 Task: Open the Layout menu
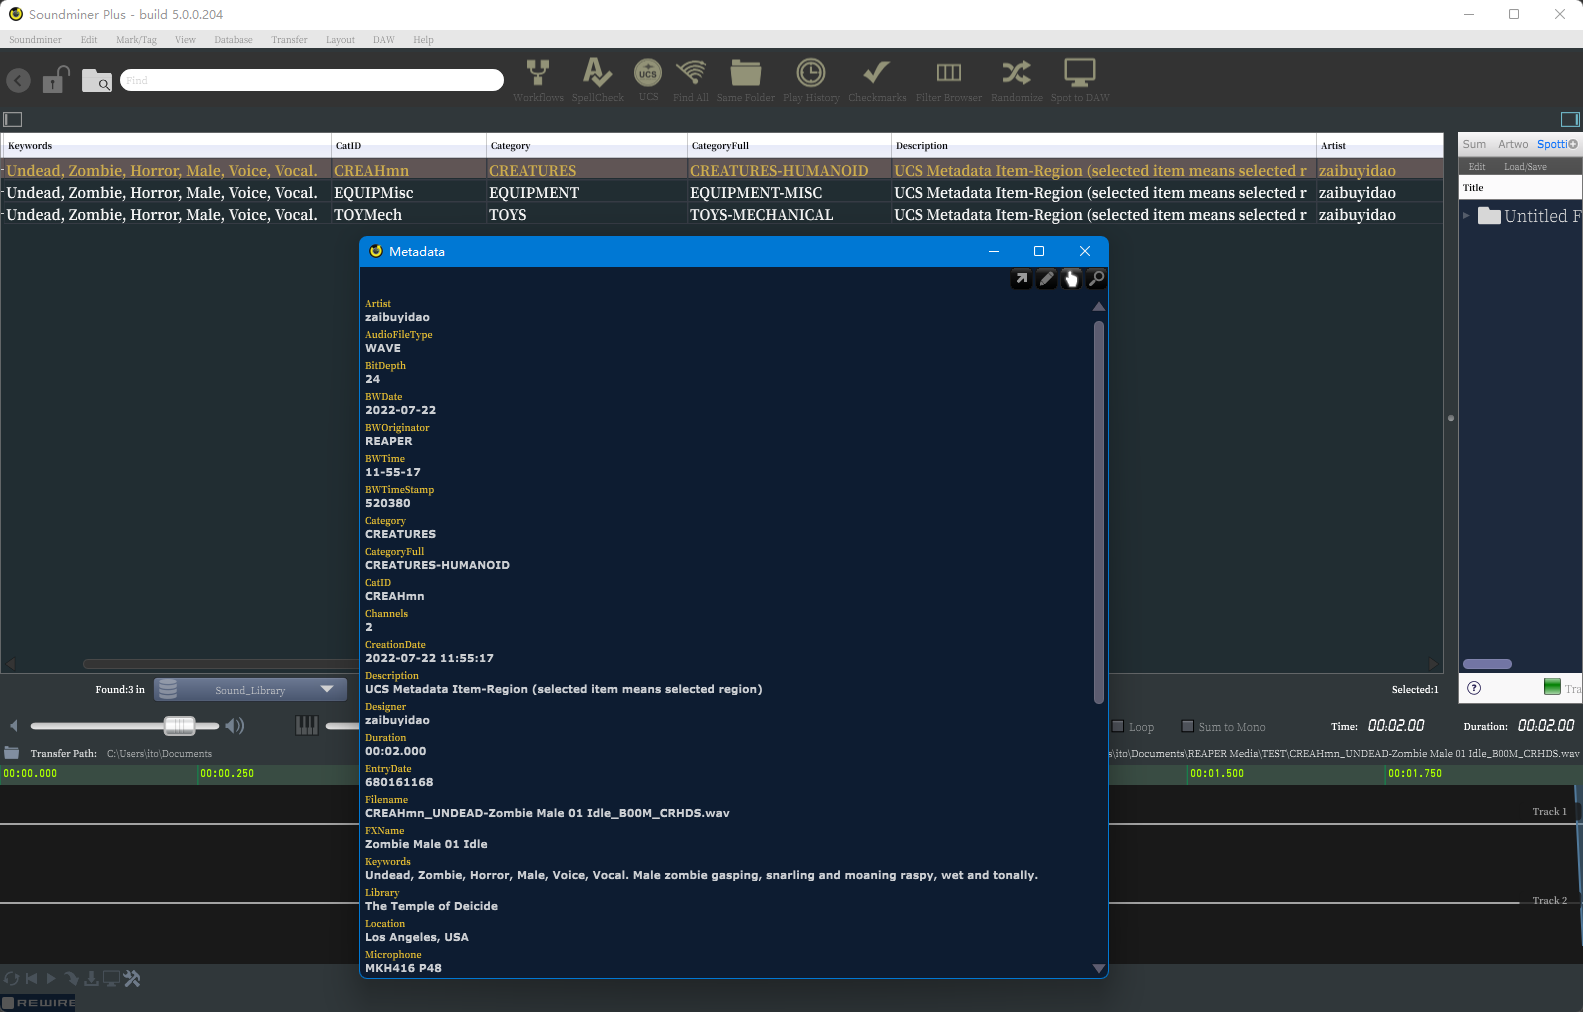click(x=340, y=40)
